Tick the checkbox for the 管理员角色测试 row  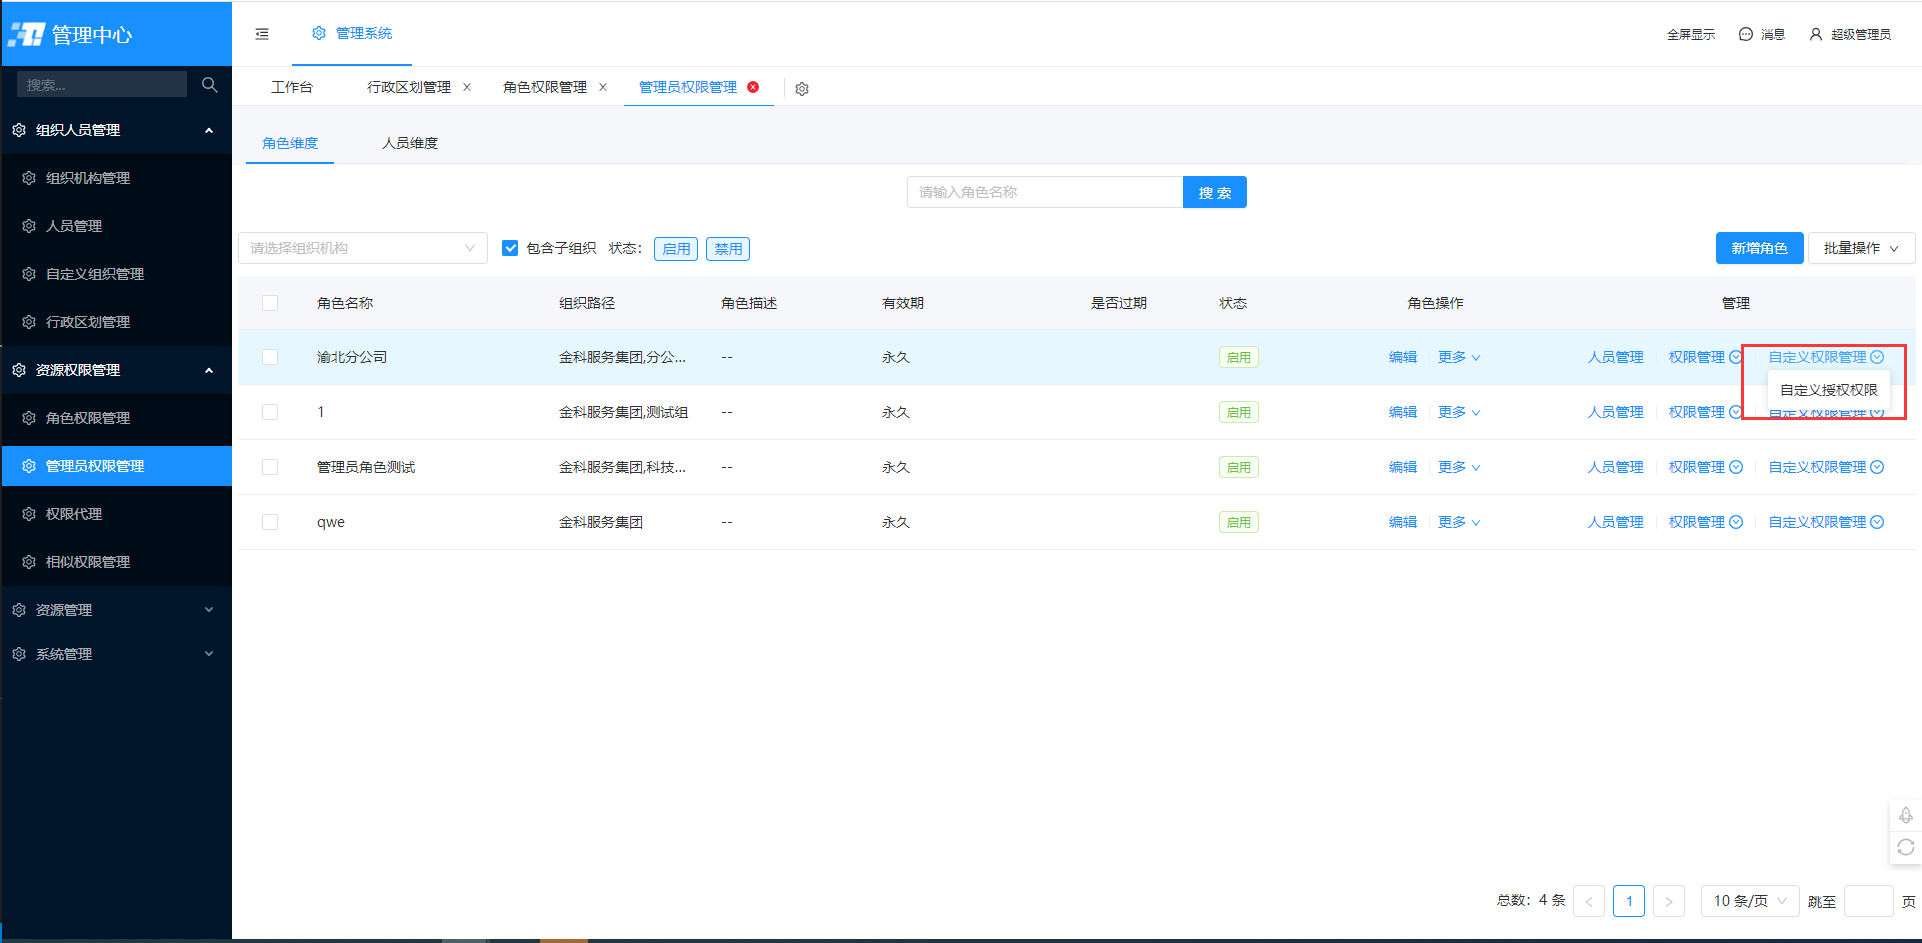[270, 467]
